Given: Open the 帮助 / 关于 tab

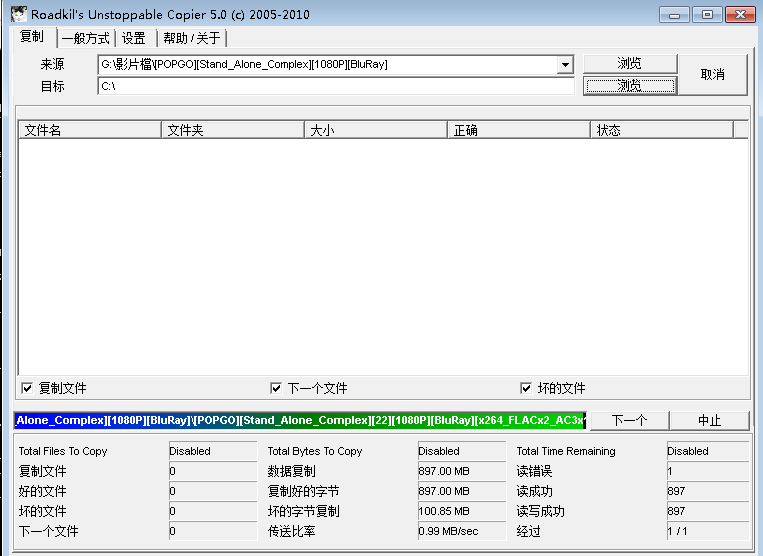Looking at the screenshot, I should [x=192, y=38].
